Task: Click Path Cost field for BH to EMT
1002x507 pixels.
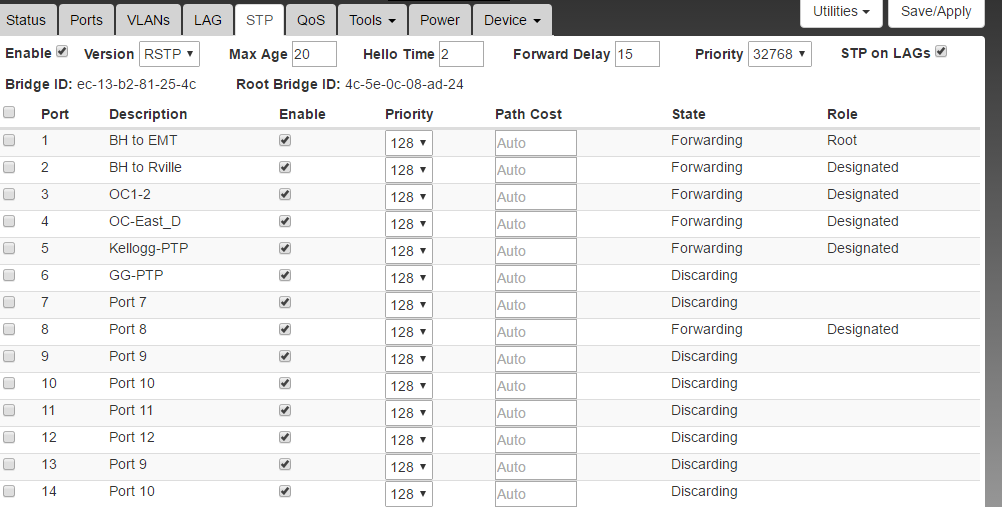Action: pos(535,143)
